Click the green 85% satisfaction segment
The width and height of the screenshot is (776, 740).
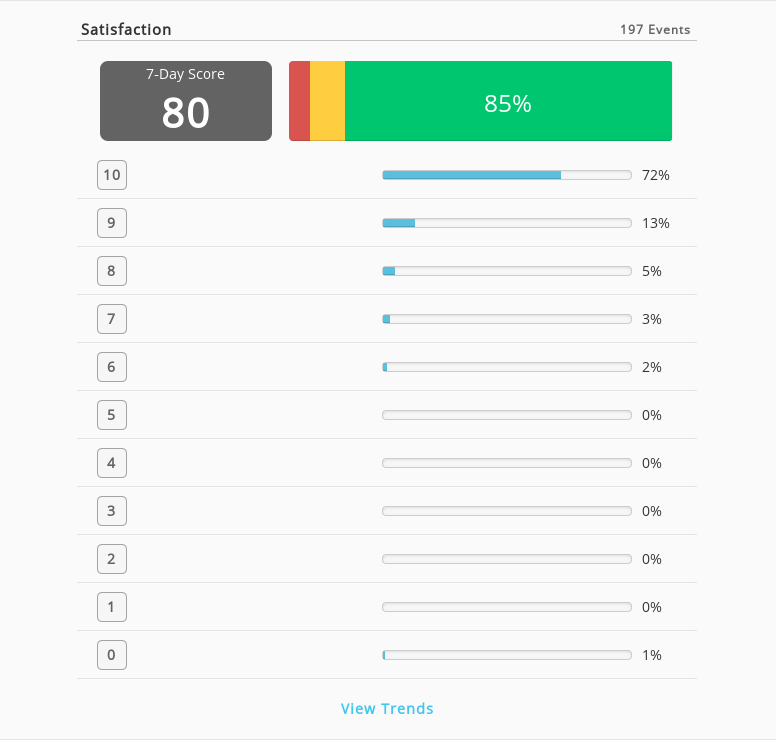(508, 101)
